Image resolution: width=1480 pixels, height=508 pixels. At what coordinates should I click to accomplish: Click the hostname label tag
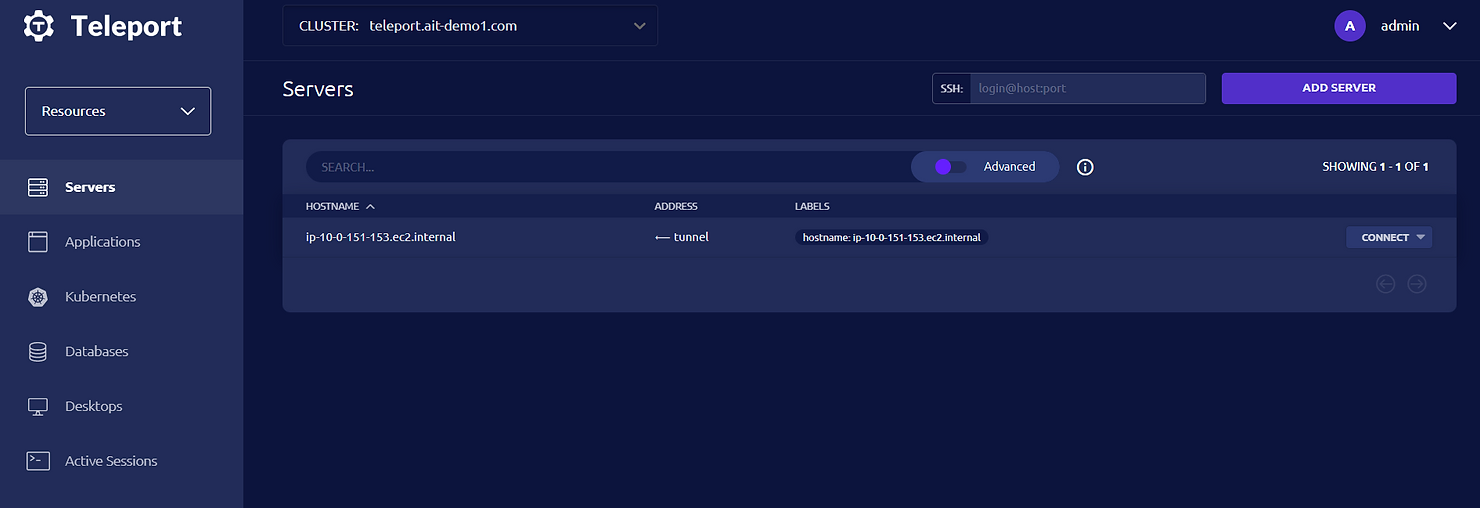click(x=892, y=238)
